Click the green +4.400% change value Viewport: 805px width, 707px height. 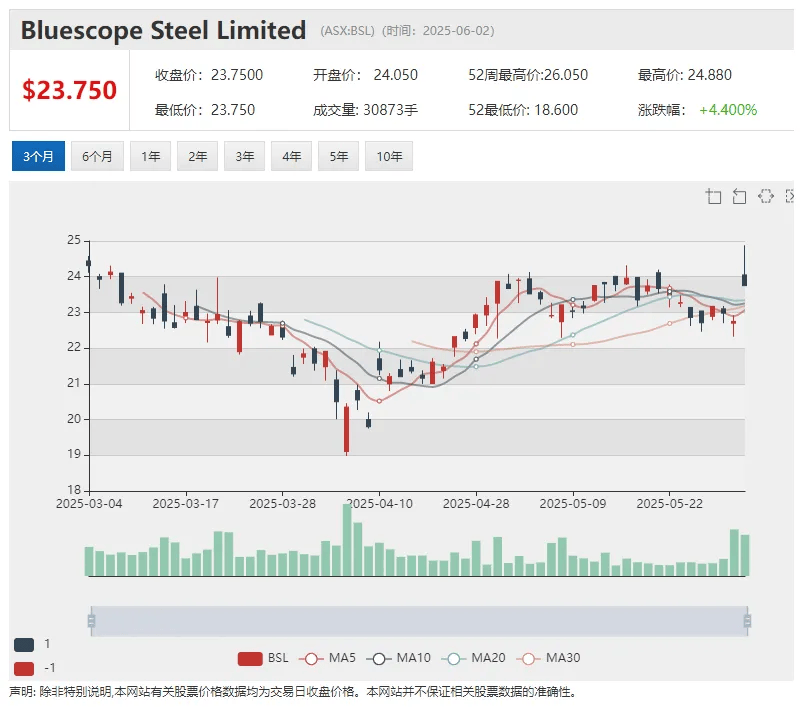click(728, 110)
